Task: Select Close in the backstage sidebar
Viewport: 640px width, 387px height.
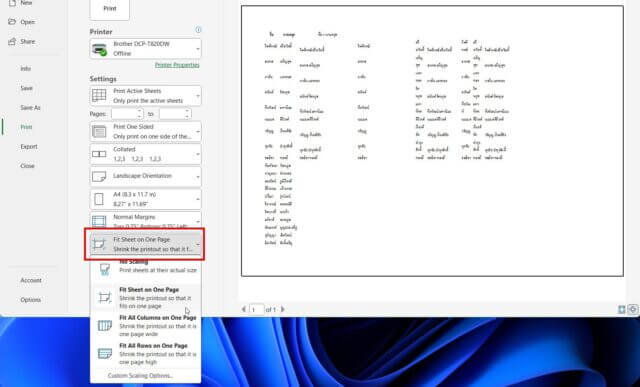Action: pyautogui.click(x=27, y=166)
